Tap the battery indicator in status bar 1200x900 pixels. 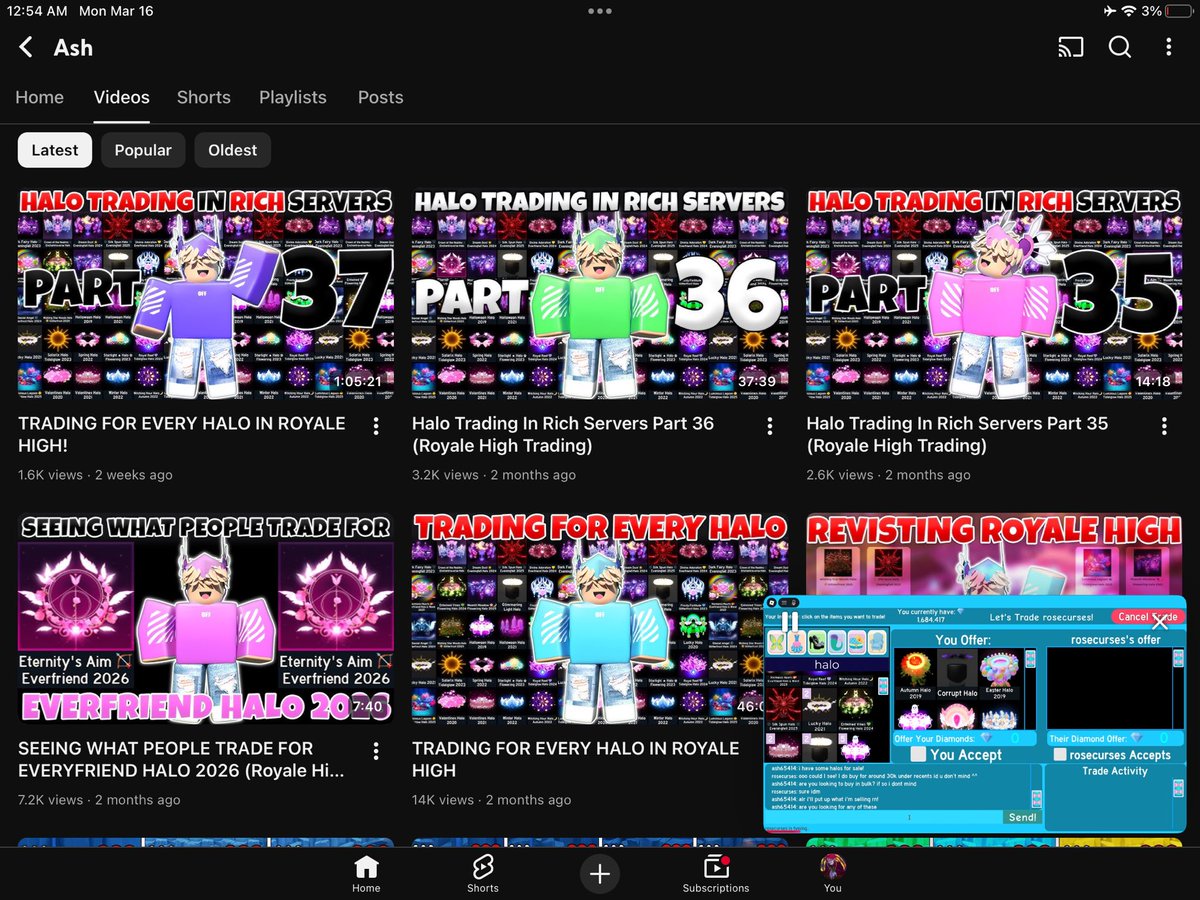tap(1177, 11)
